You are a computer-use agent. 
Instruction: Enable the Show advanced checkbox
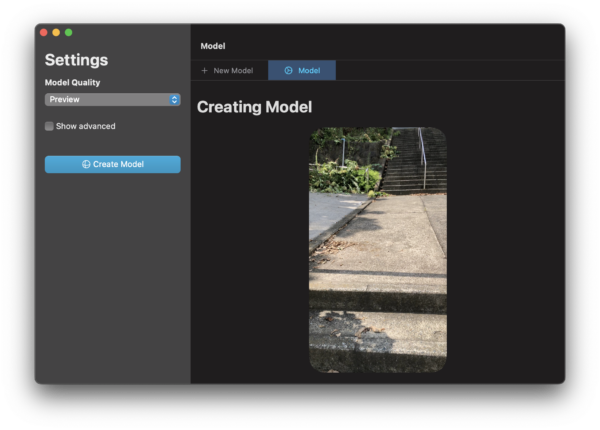pos(49,126)
